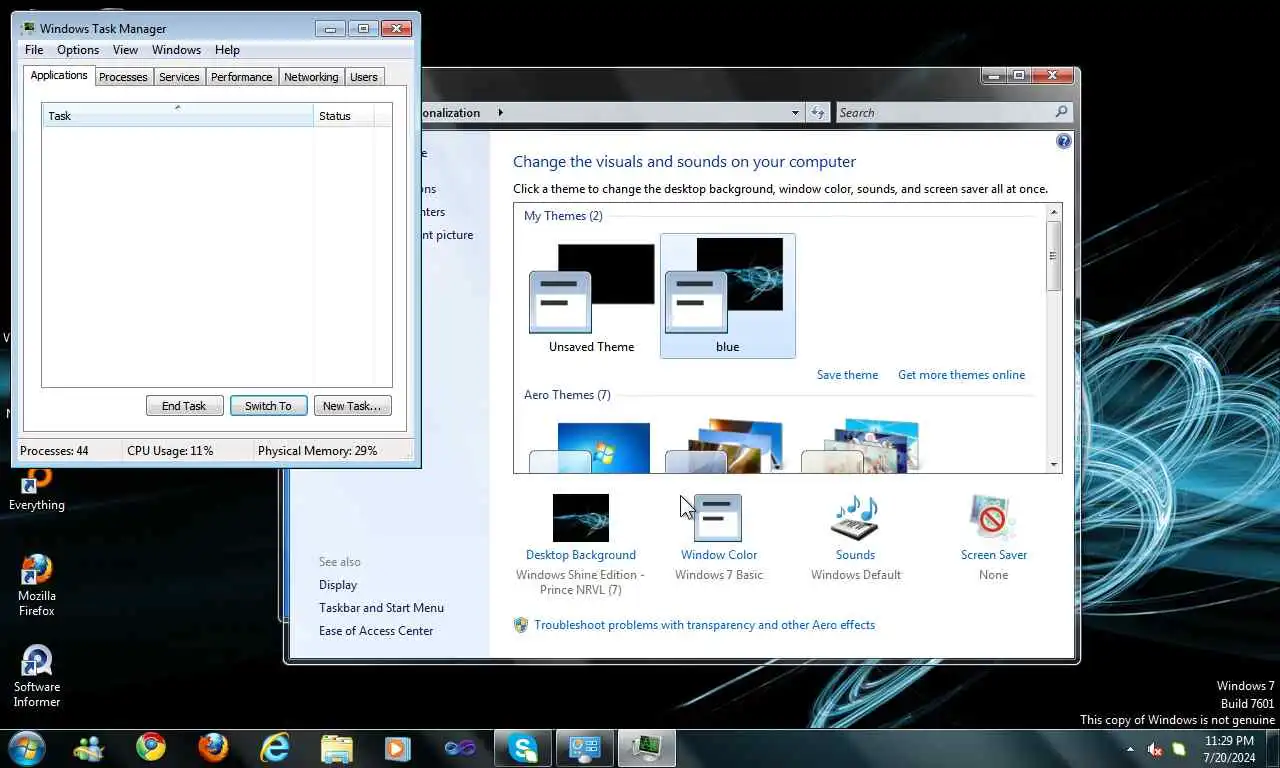Open the Screen Saver icon
The height and width of the screenshot is (768, 1280).
coord(993,518)
